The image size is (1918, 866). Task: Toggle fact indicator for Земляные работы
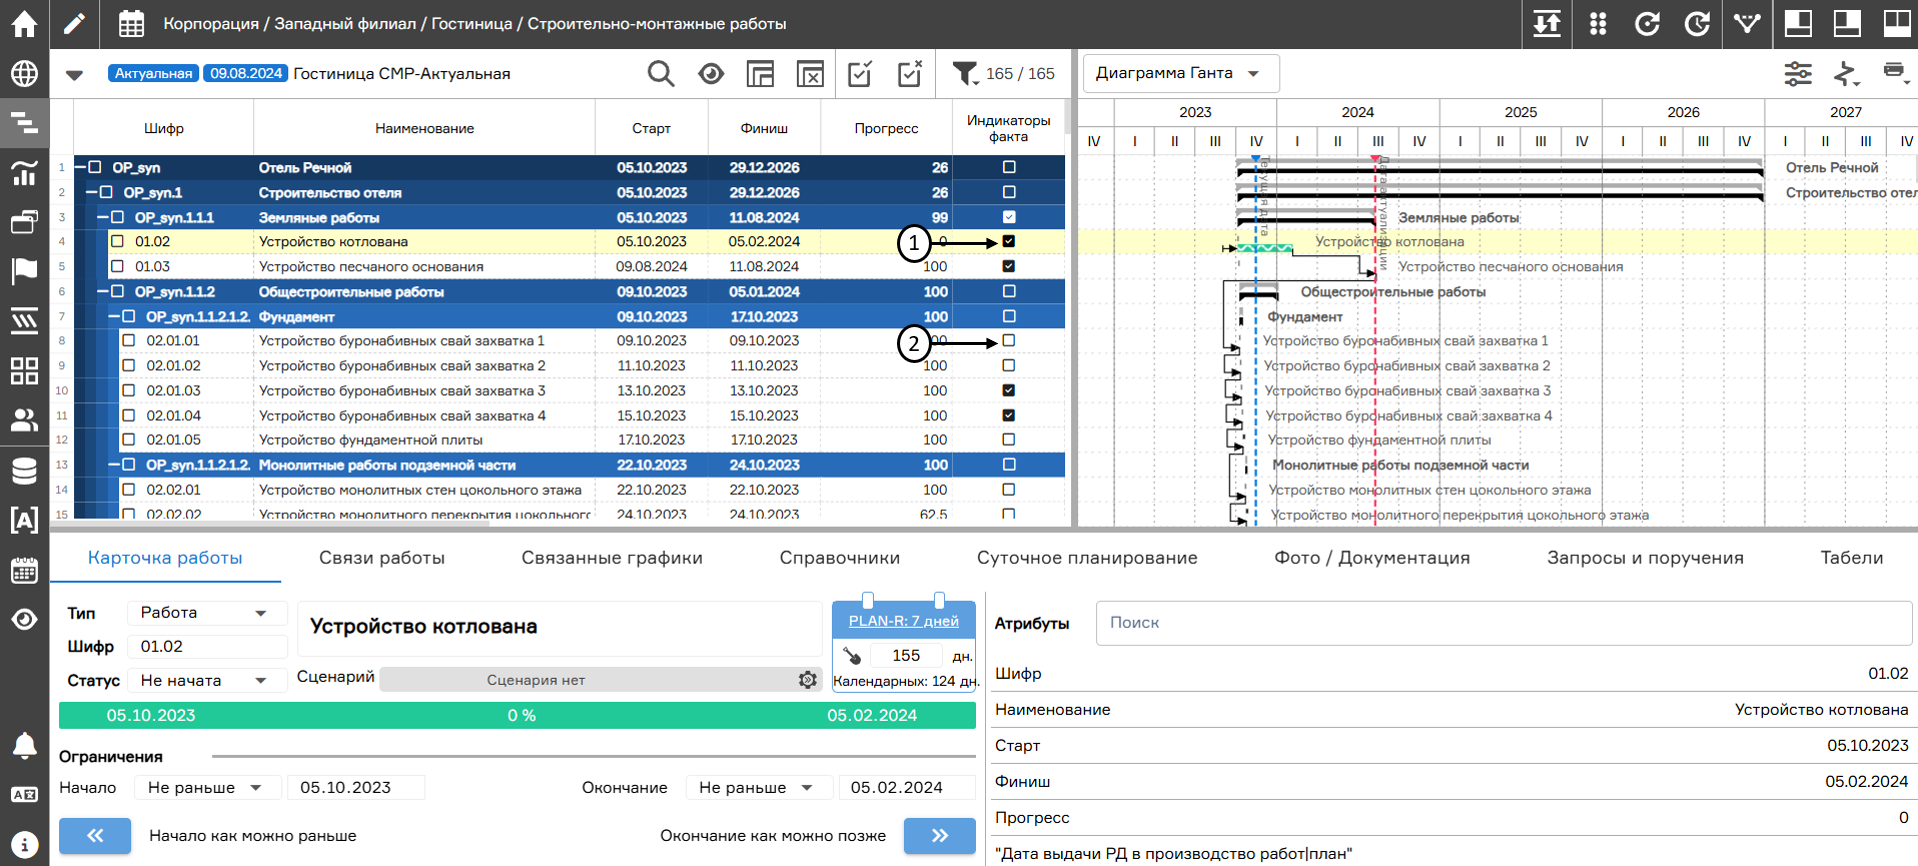point(1008,217)
